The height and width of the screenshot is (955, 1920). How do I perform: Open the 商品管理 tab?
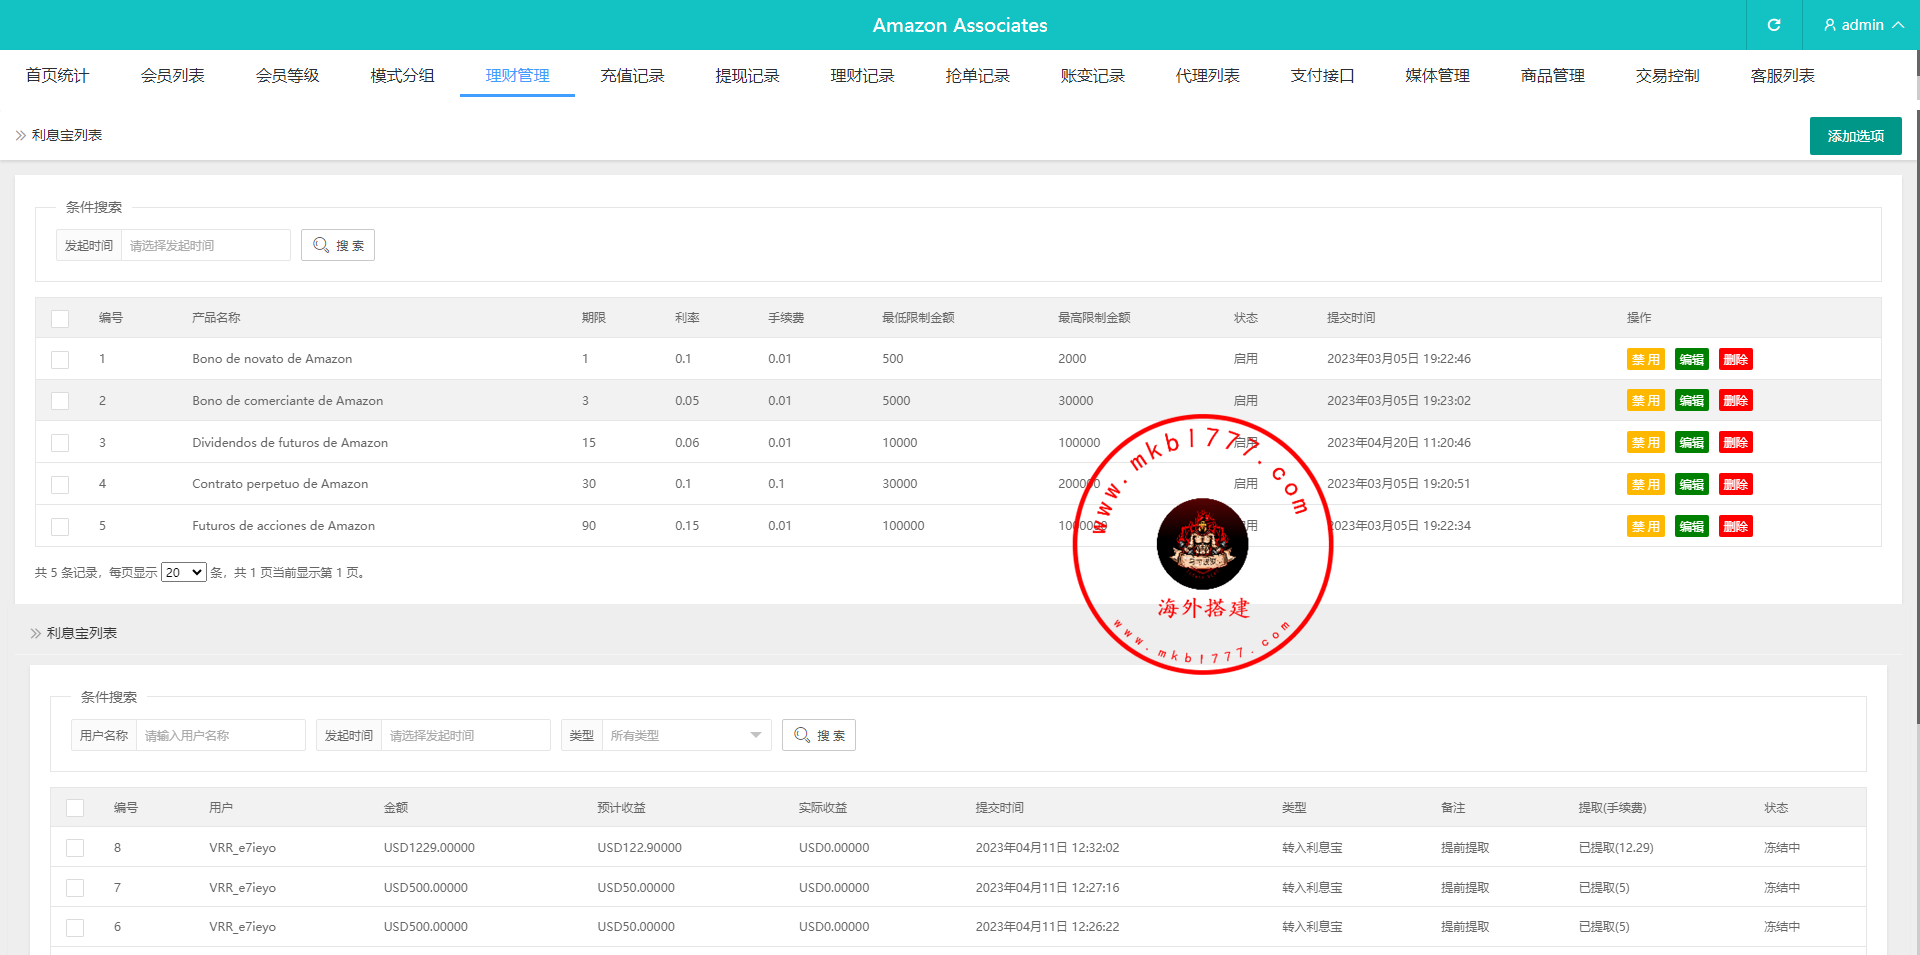click(x=1552, y=76)
